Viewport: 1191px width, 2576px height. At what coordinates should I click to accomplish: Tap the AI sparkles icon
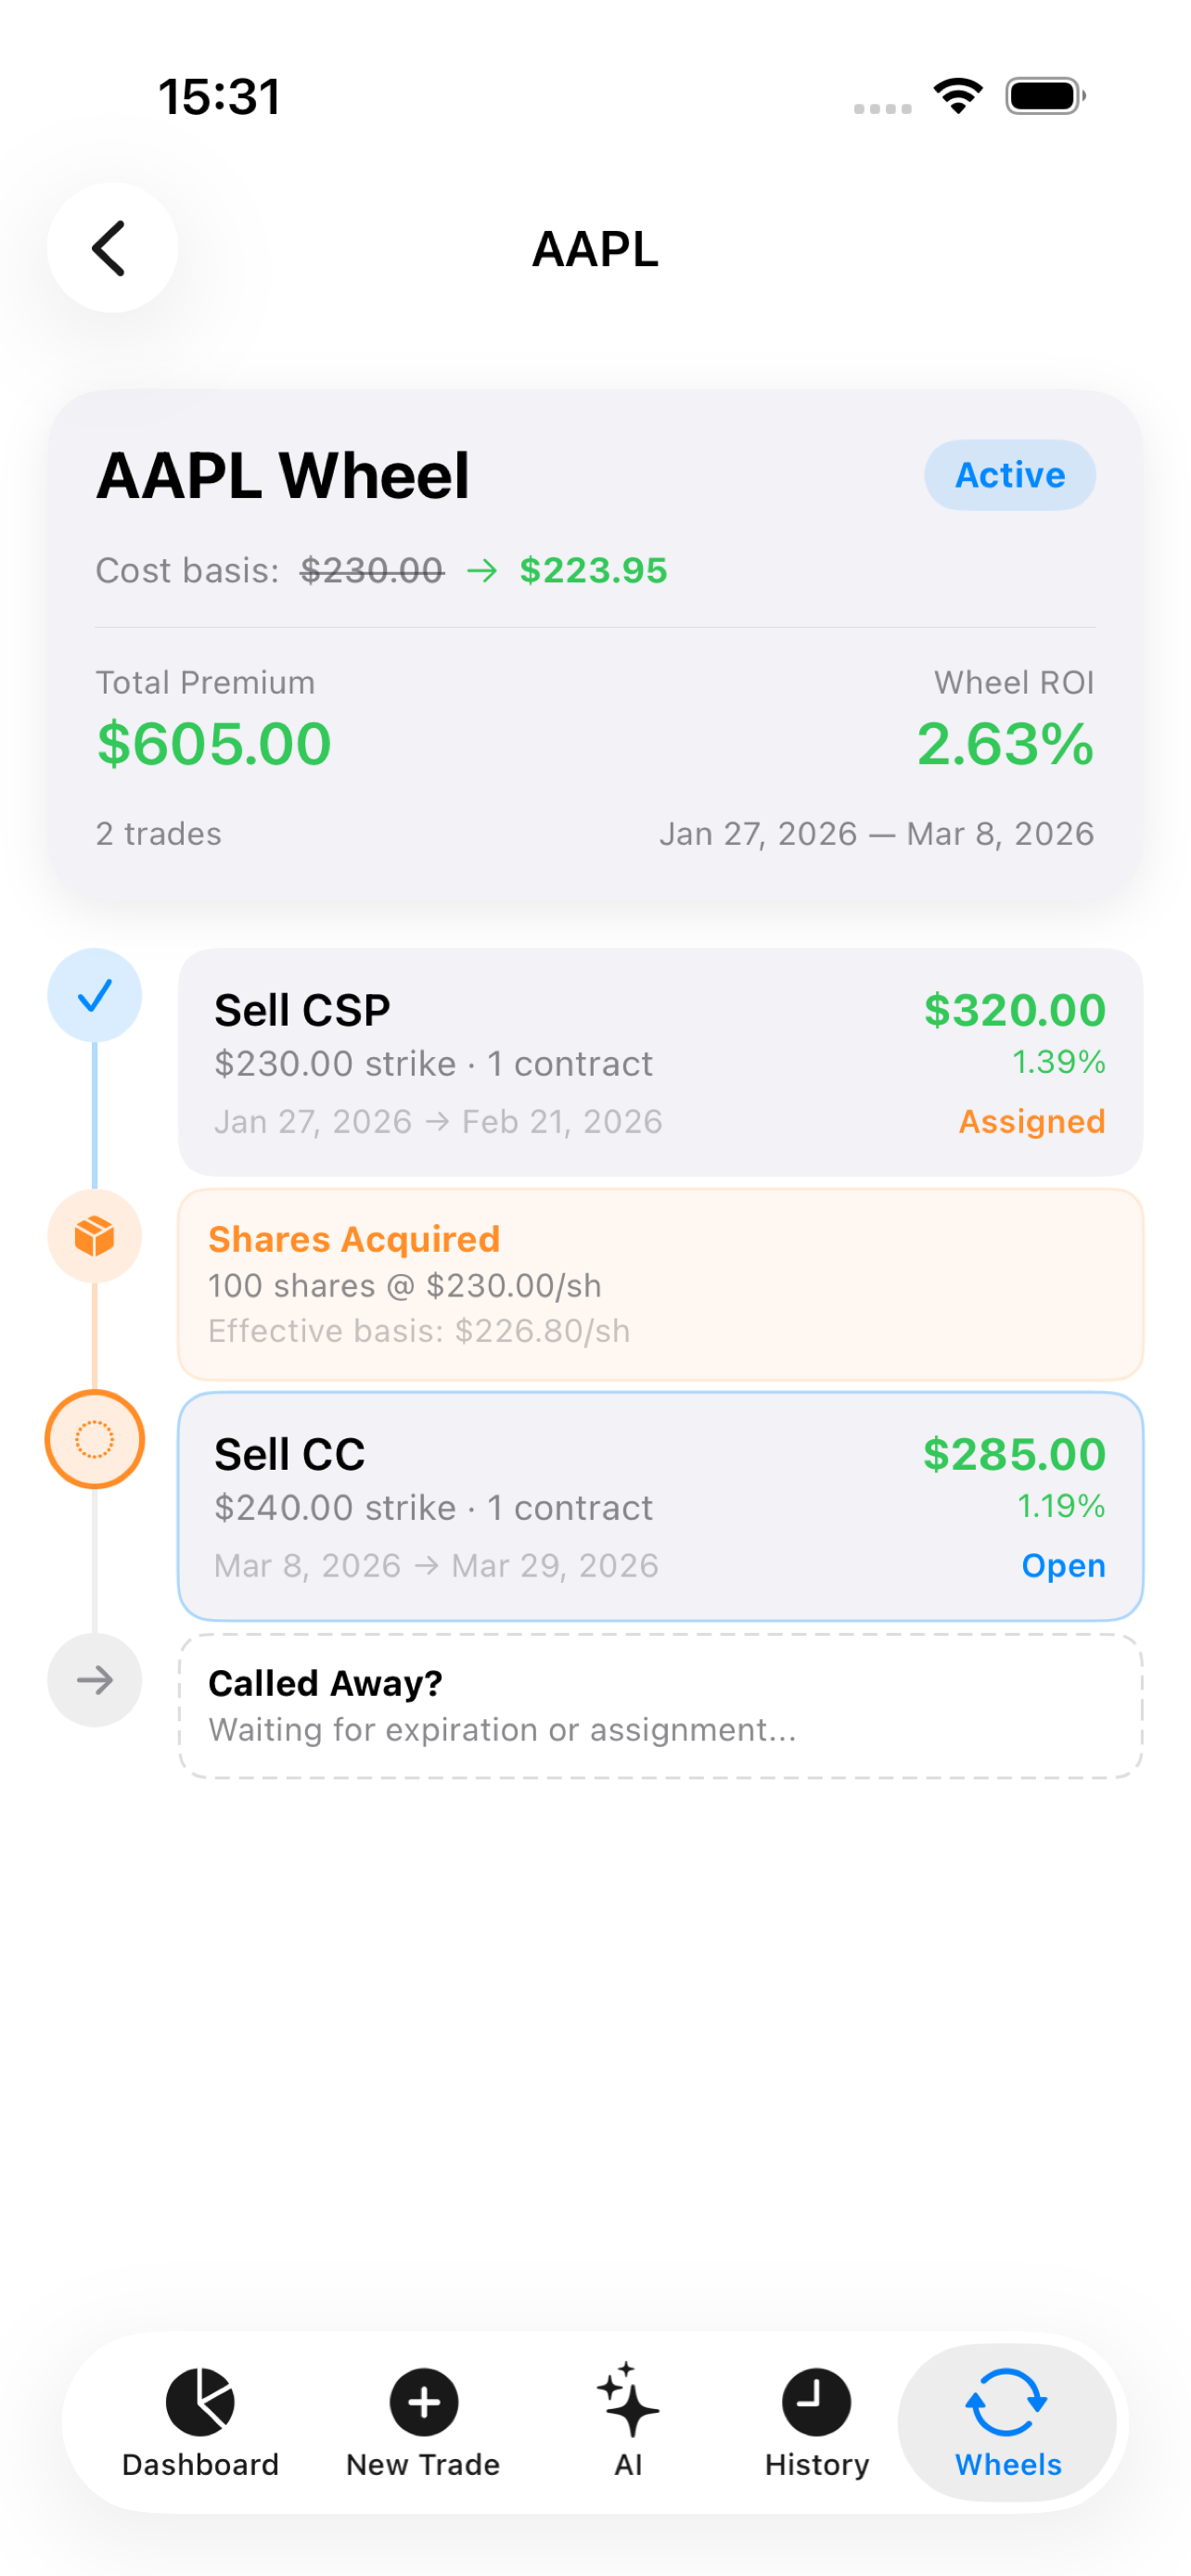[628, 2400]
